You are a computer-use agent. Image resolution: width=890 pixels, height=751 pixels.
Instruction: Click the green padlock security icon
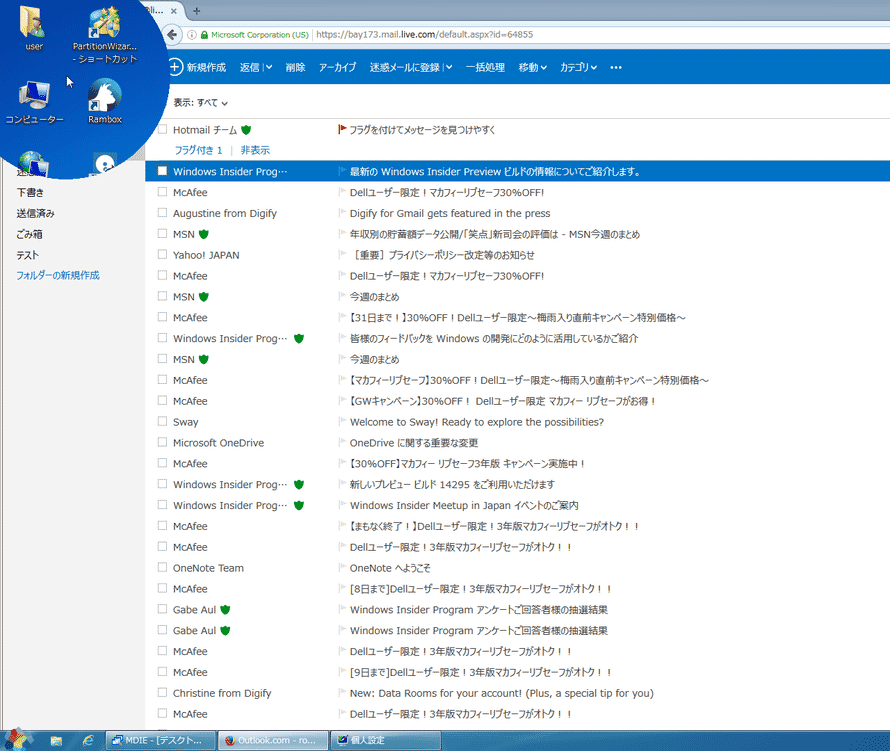[204, 35]
